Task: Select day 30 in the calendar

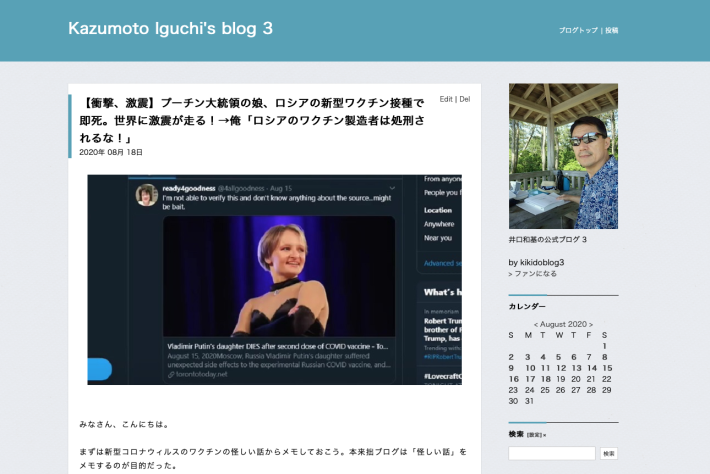Action: 513,401
